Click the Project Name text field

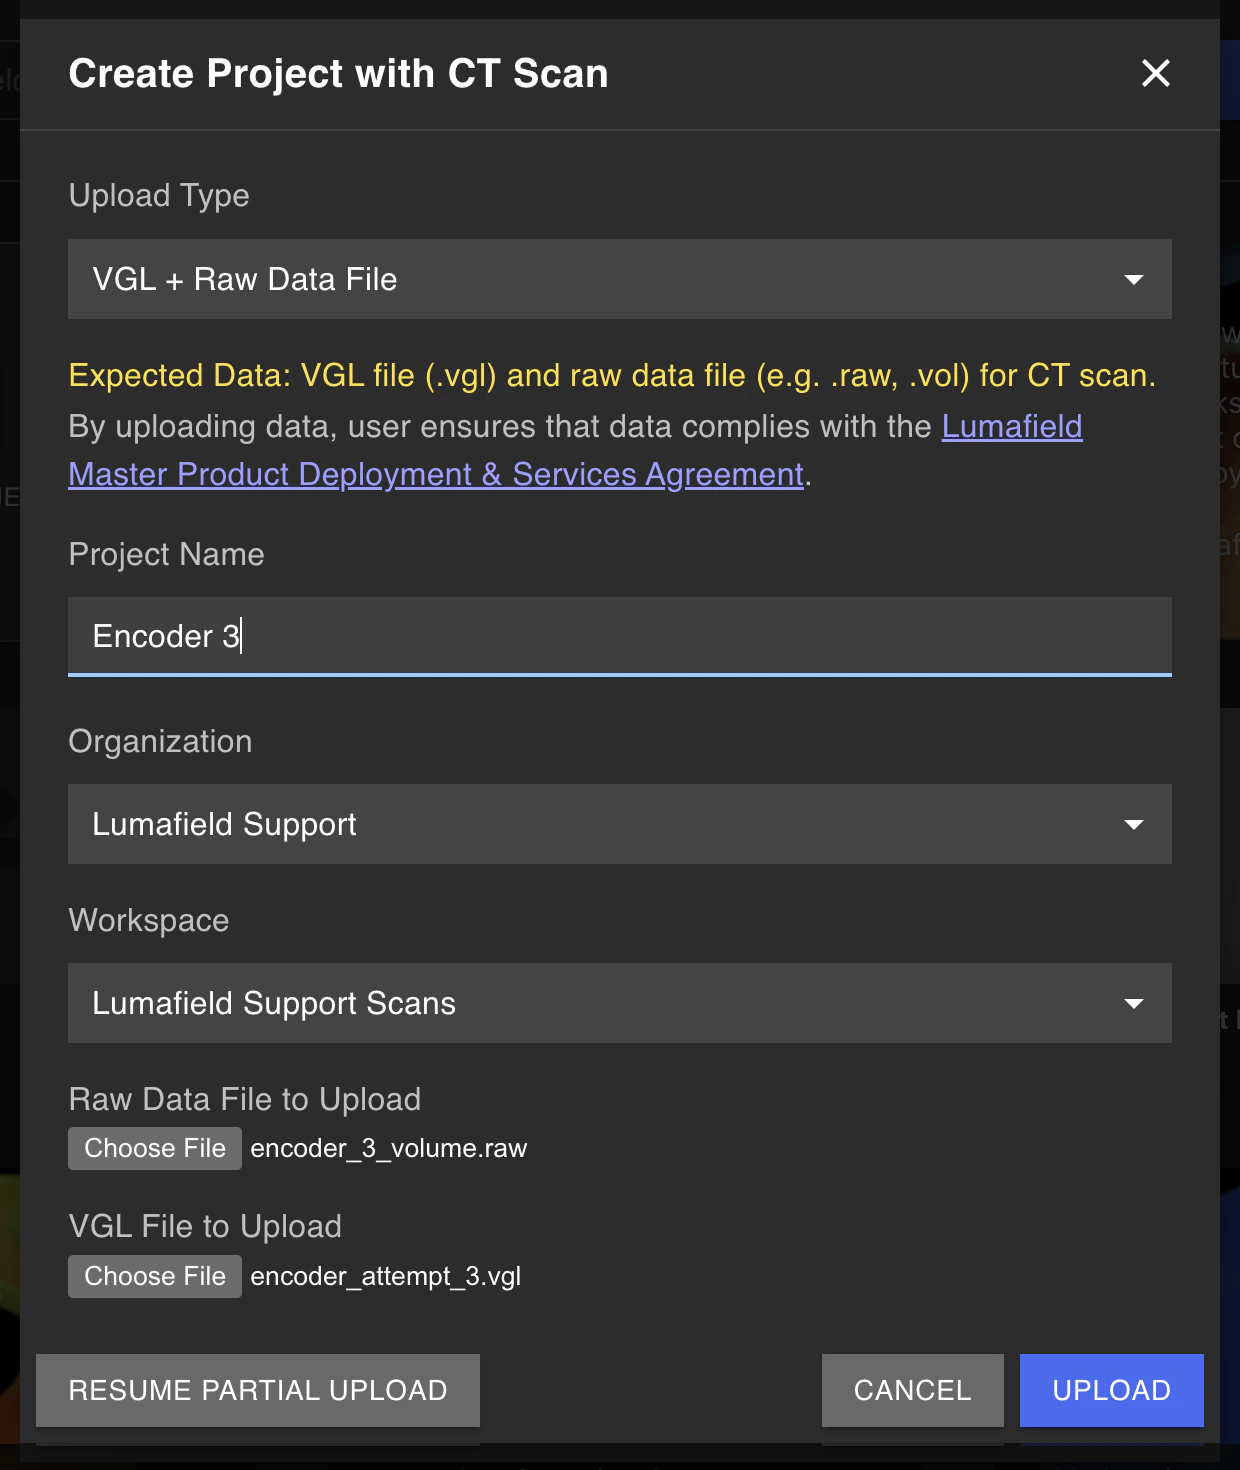click(x=619, y=636)
